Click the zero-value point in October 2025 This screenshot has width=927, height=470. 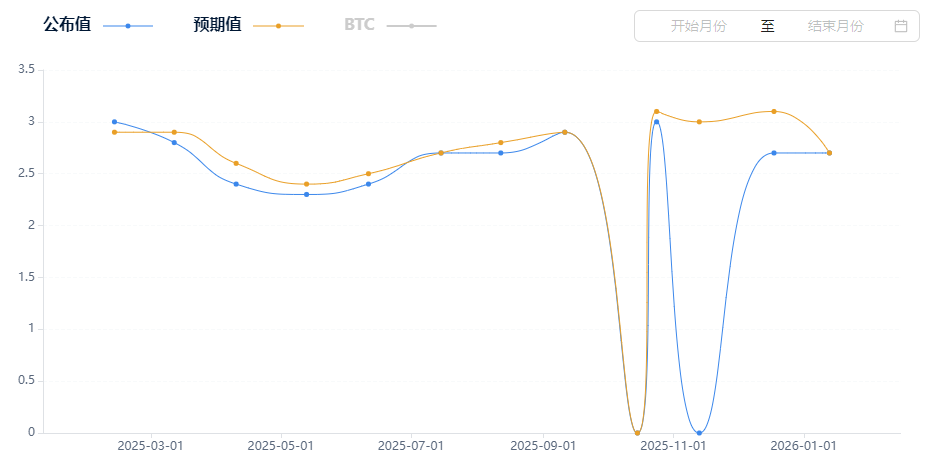click(637, 433)
